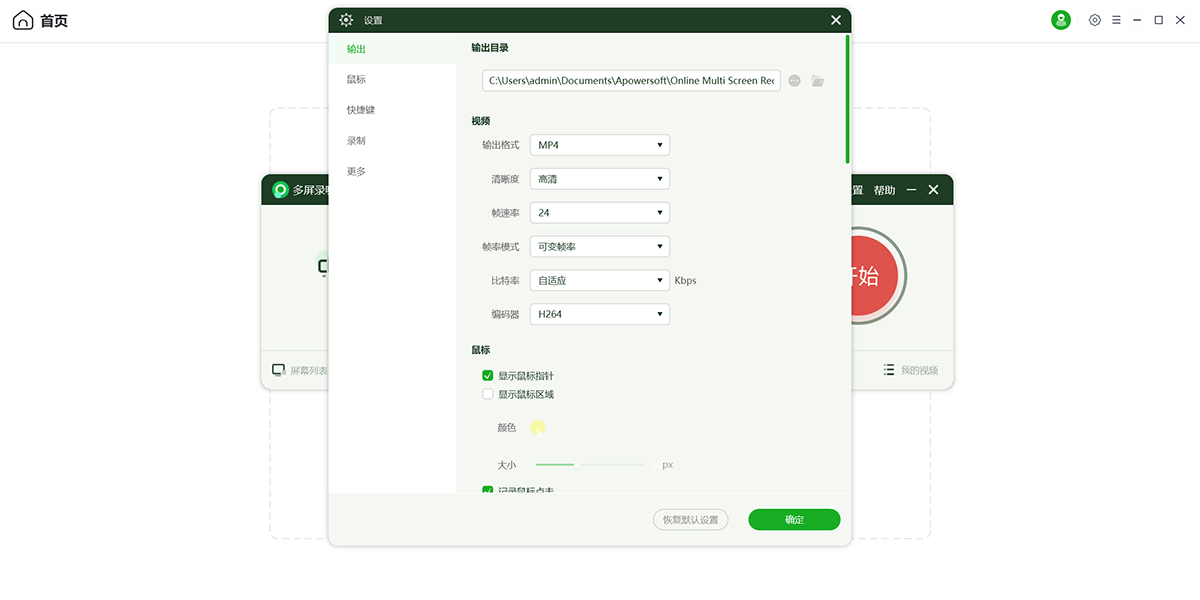Open main window settings gear icon
1200x600 pixels.
click(1095, 20)
